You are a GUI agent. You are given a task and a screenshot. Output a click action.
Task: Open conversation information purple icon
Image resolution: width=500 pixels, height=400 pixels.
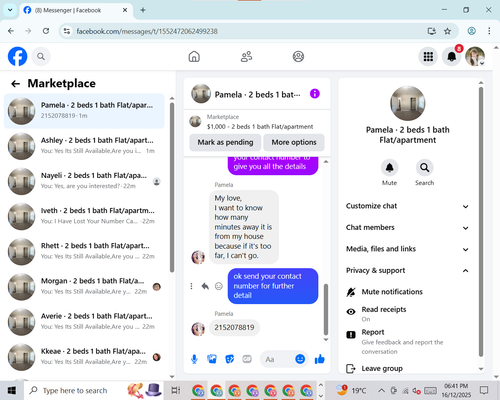click(315, 94)
